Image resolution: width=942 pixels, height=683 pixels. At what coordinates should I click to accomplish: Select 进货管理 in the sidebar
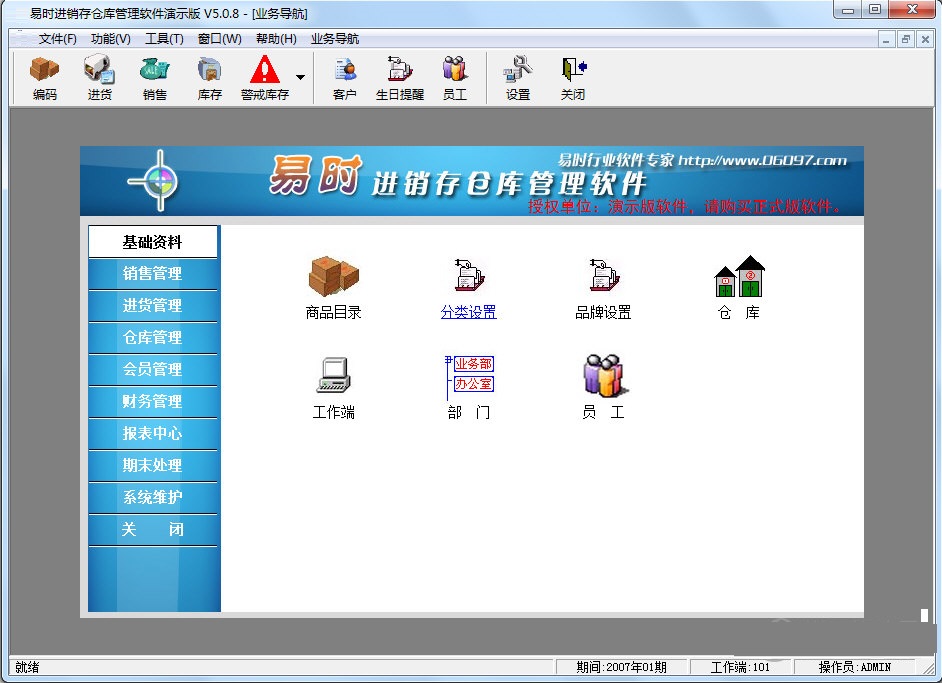(153, 306)
